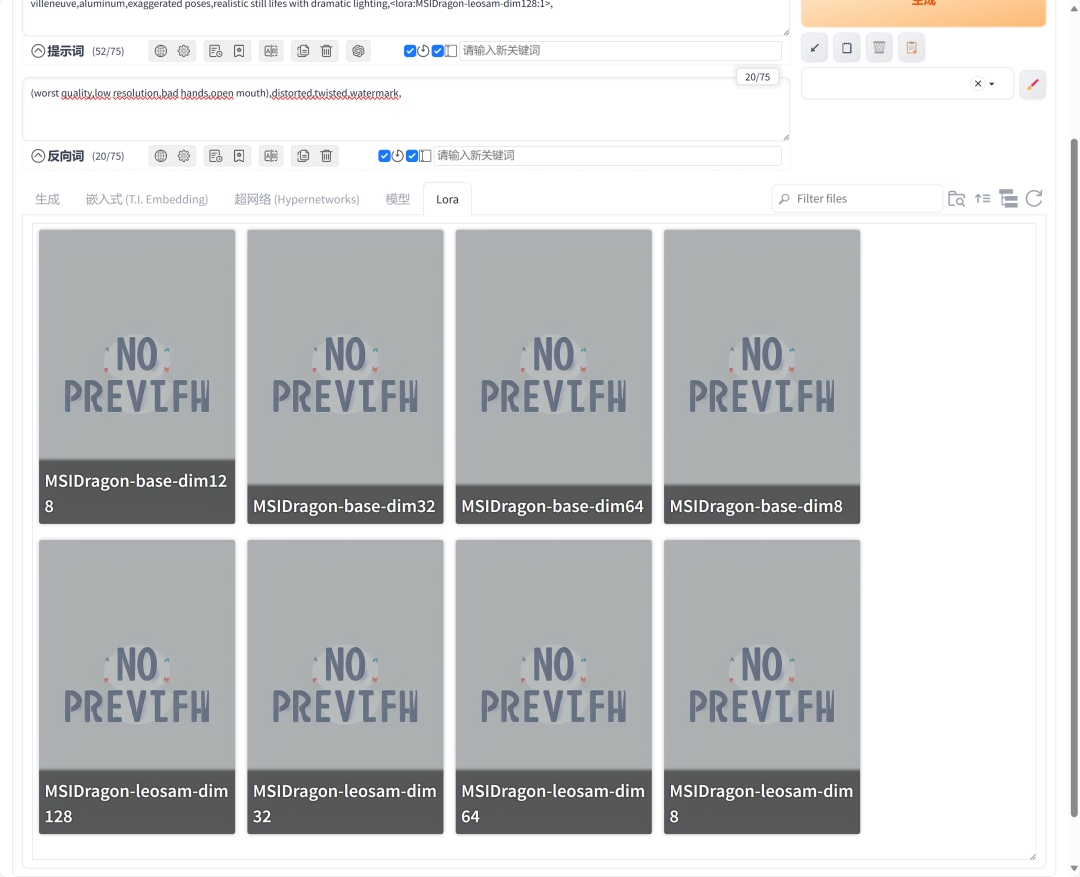
Task: Click the ChatGPT icon in the prompt toolbar
Action: coord(358,51)
